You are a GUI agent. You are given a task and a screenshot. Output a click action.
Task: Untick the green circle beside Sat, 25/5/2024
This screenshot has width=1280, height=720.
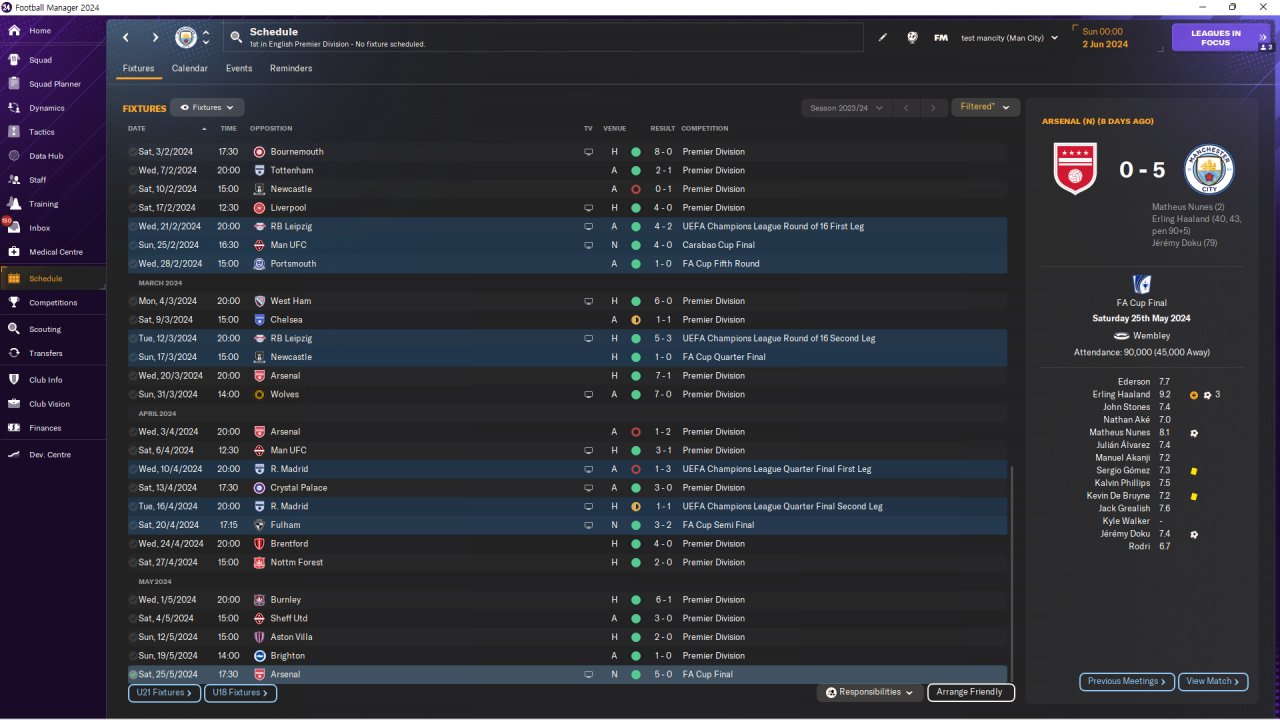[x=133, y=675]
